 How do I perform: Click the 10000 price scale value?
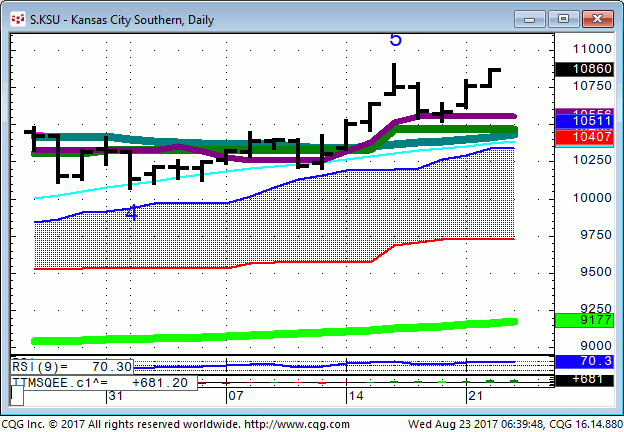(x=592, y=198)
